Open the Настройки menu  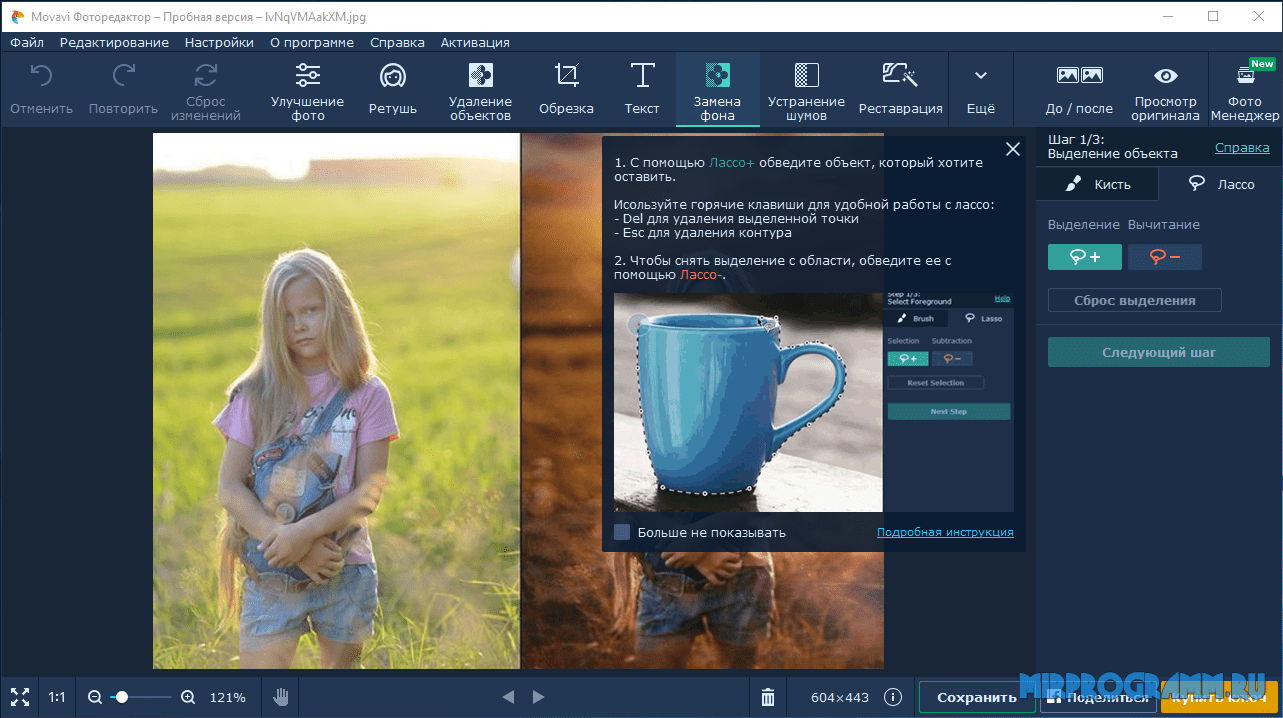point(219,43)
